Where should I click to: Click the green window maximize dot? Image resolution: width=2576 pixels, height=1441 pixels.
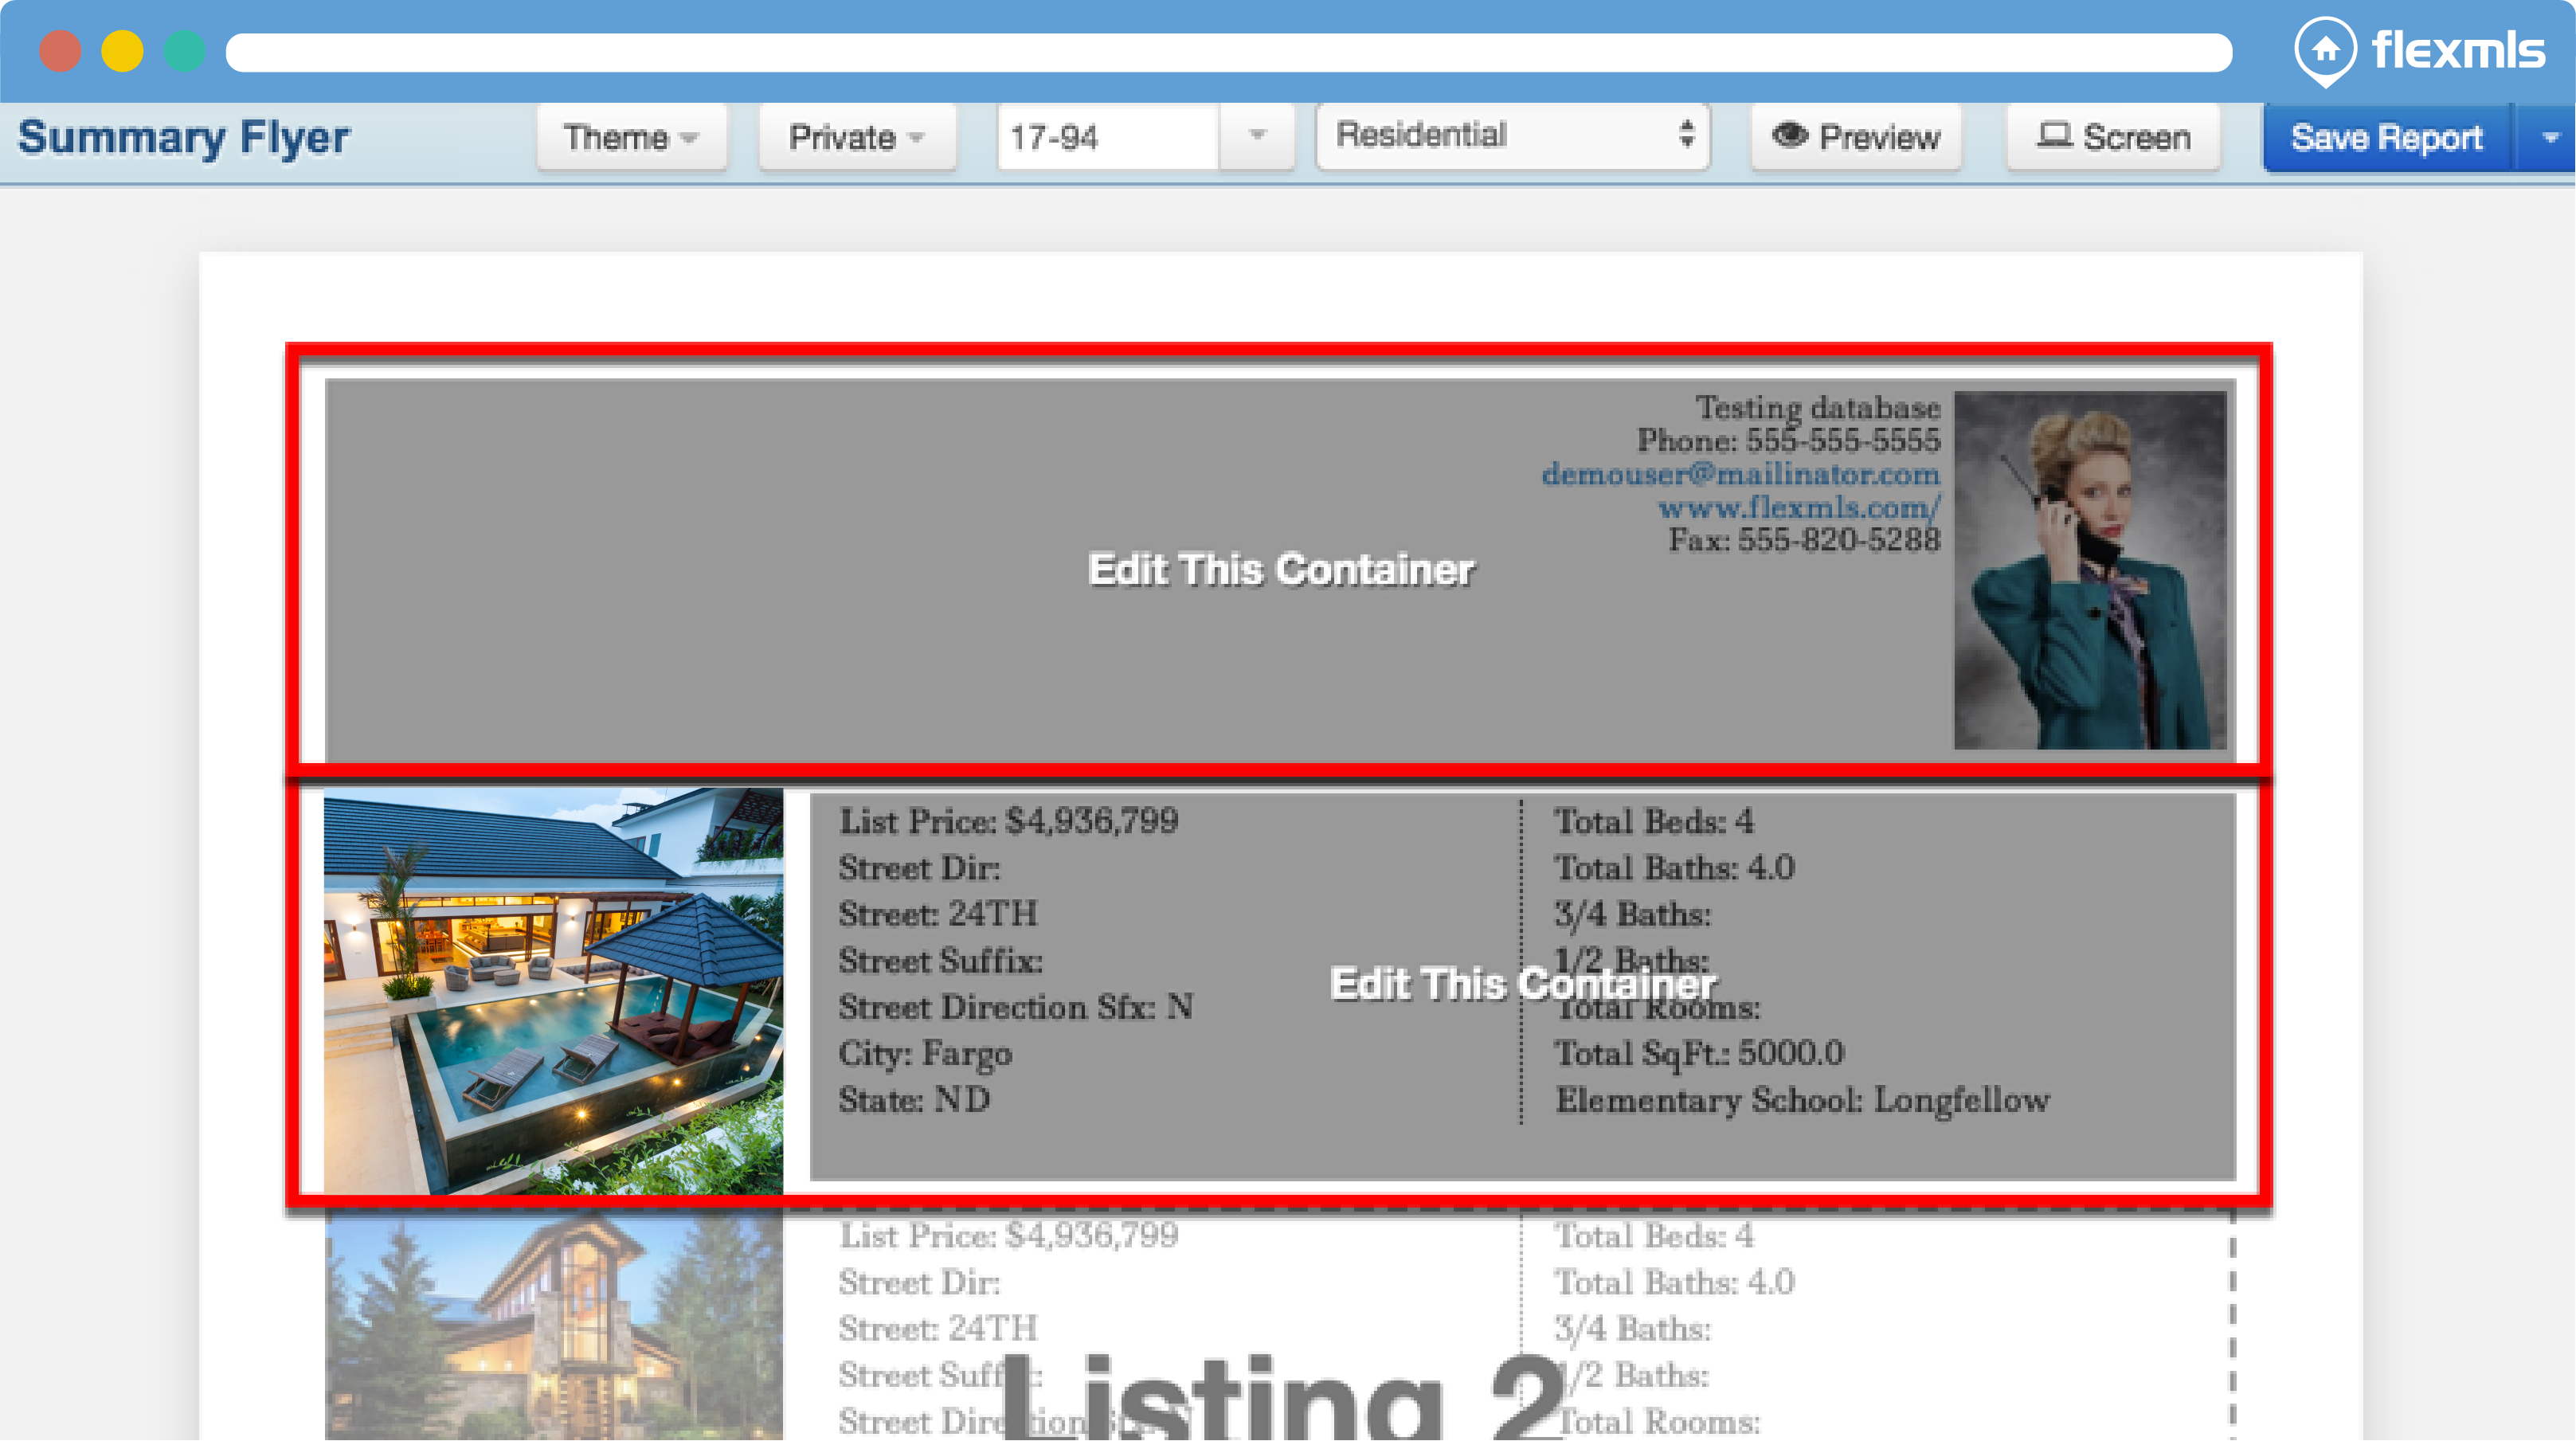click(184, 51)
